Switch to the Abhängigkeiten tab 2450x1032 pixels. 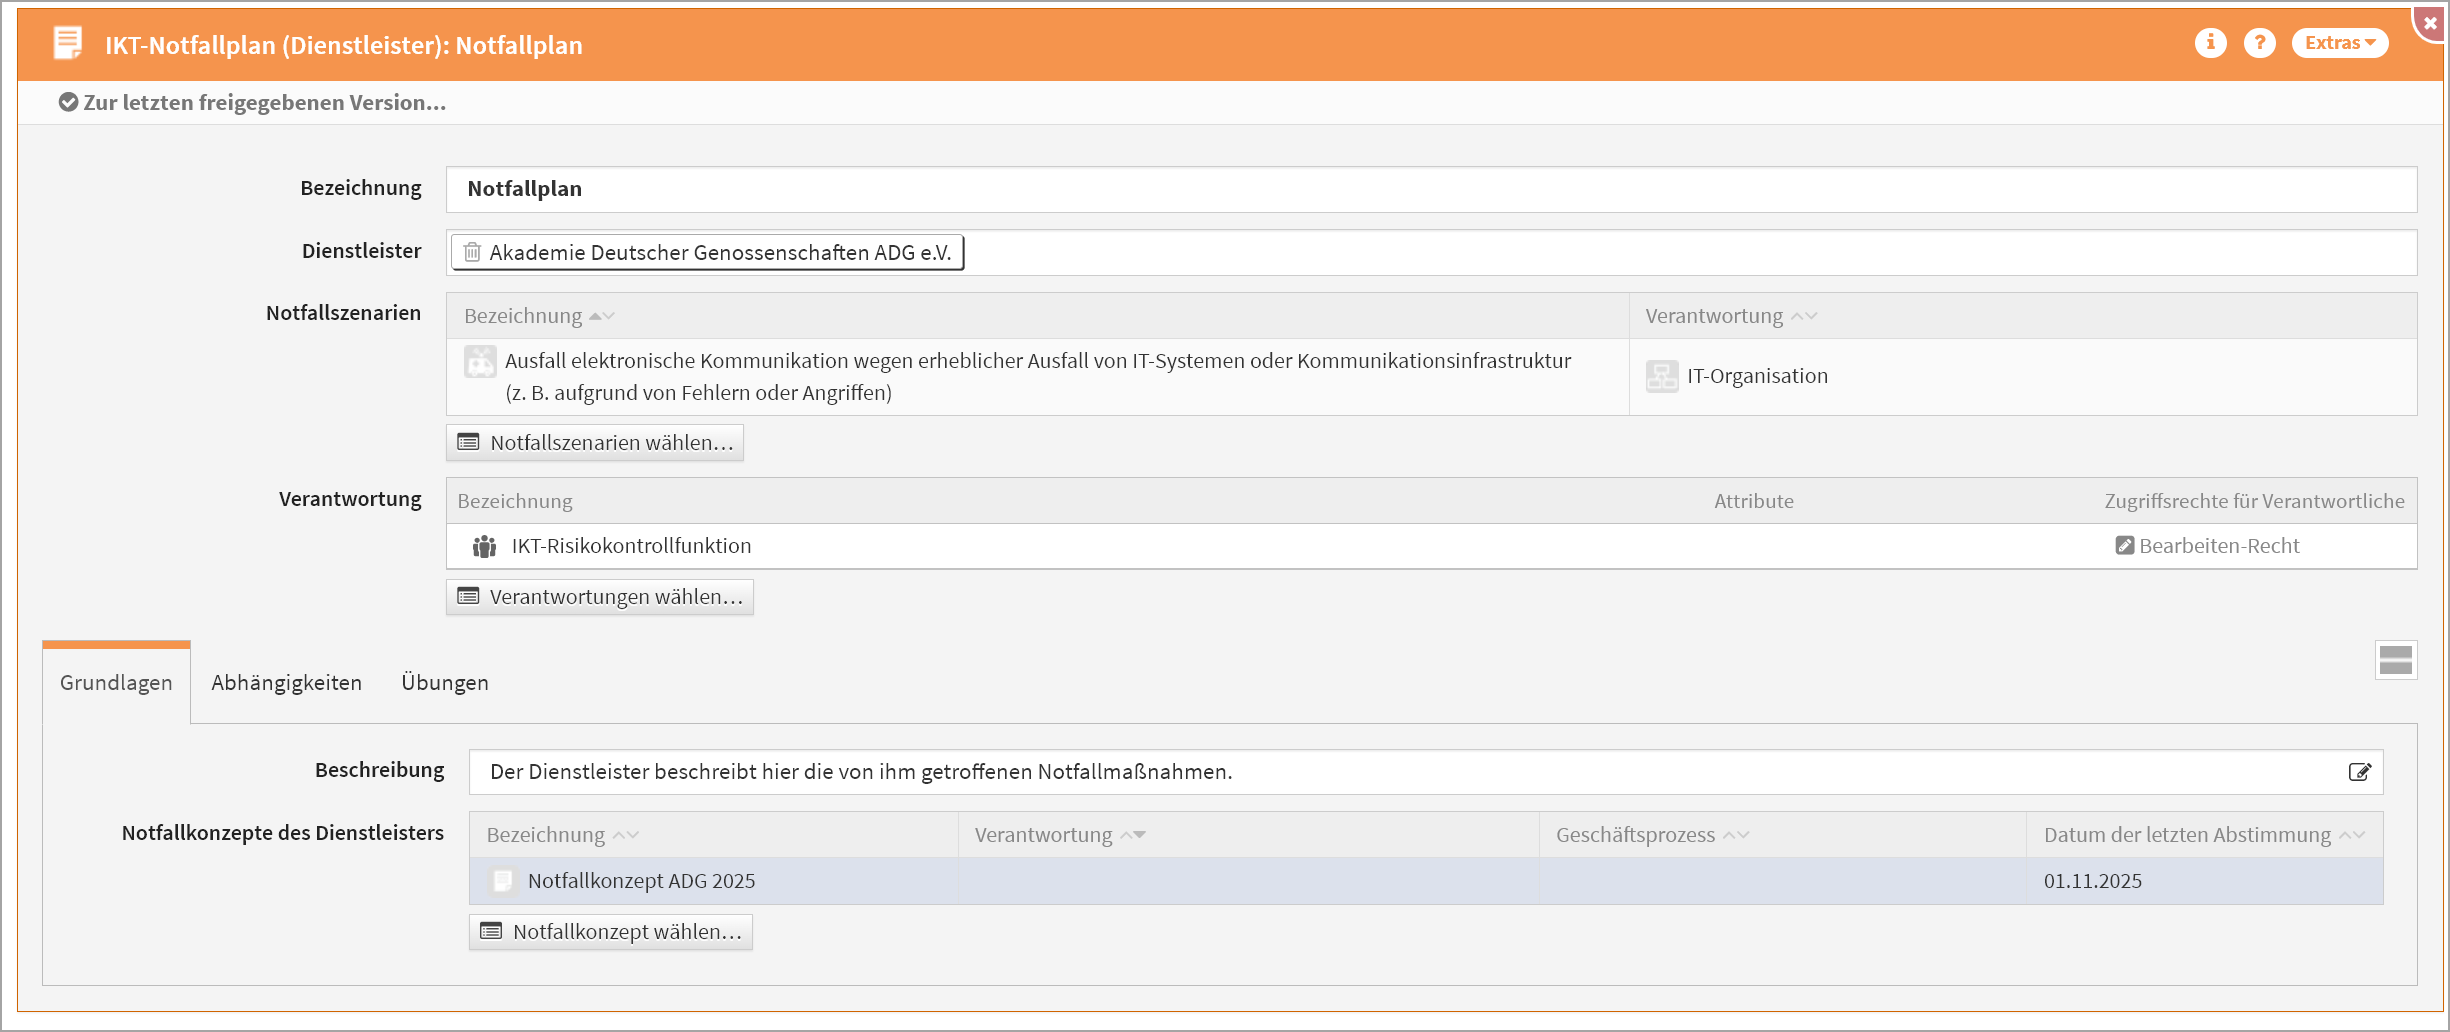(286, 683)
